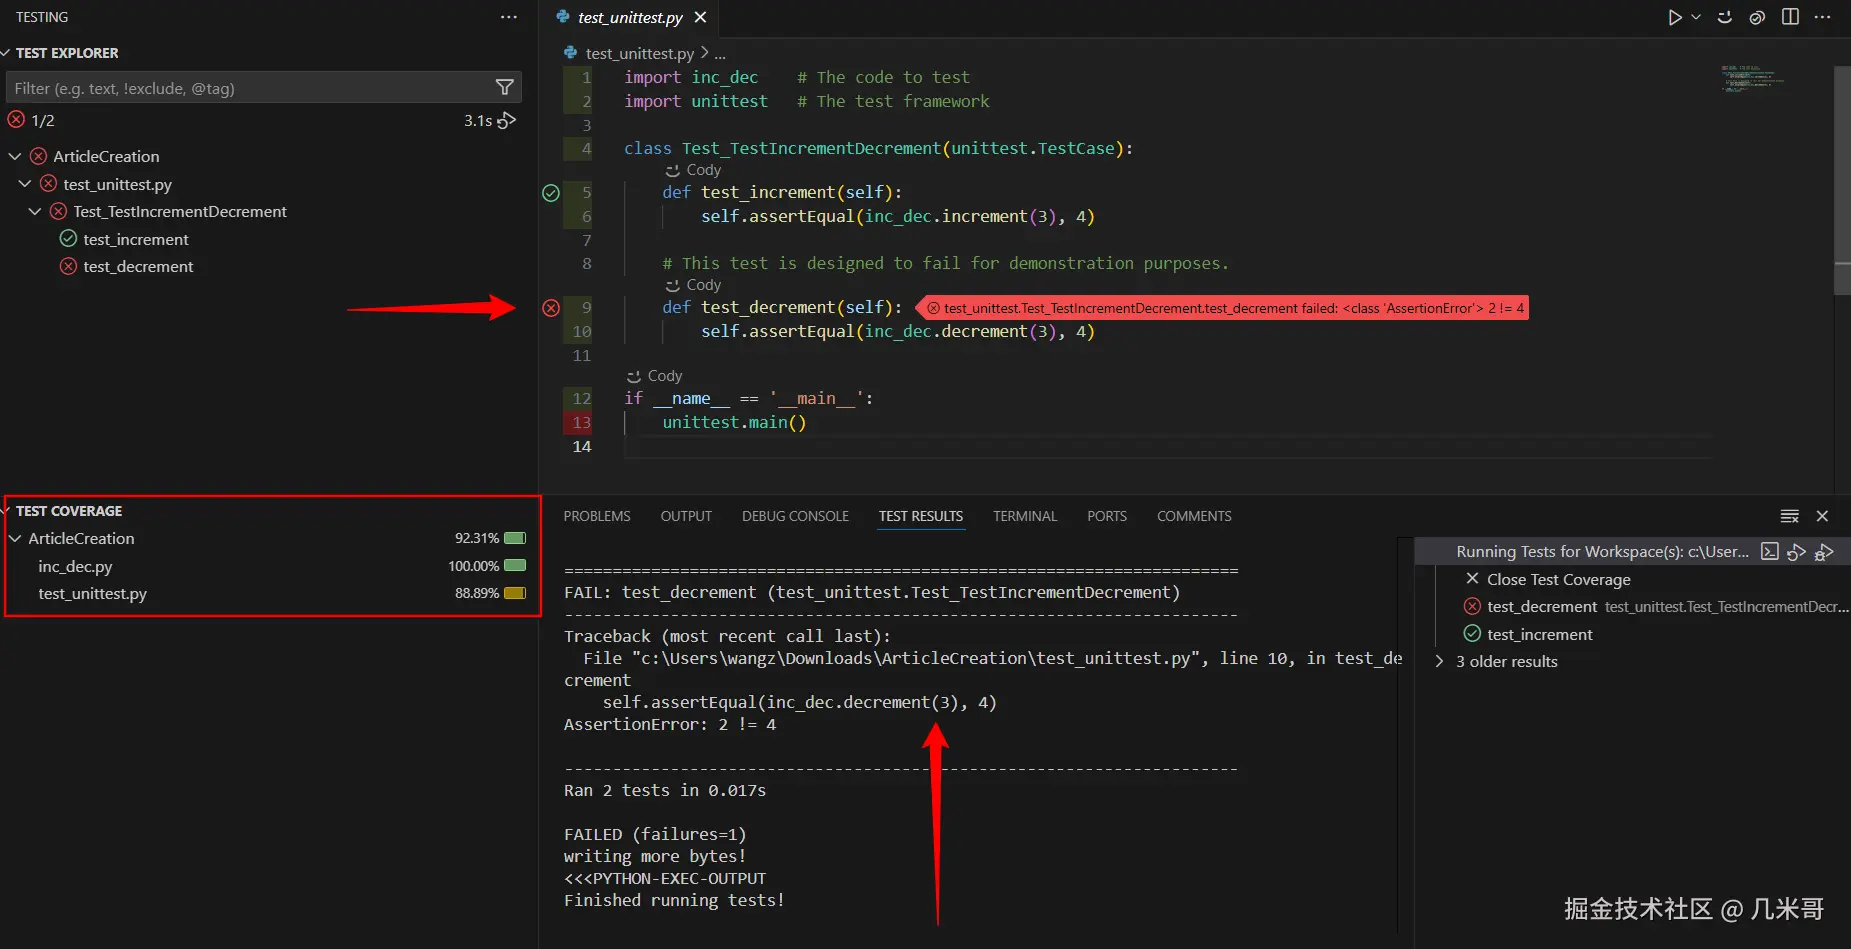Screen dimensions: 1851x949
Task: Click the 1/2 test summary count
Action: point(43,120)
